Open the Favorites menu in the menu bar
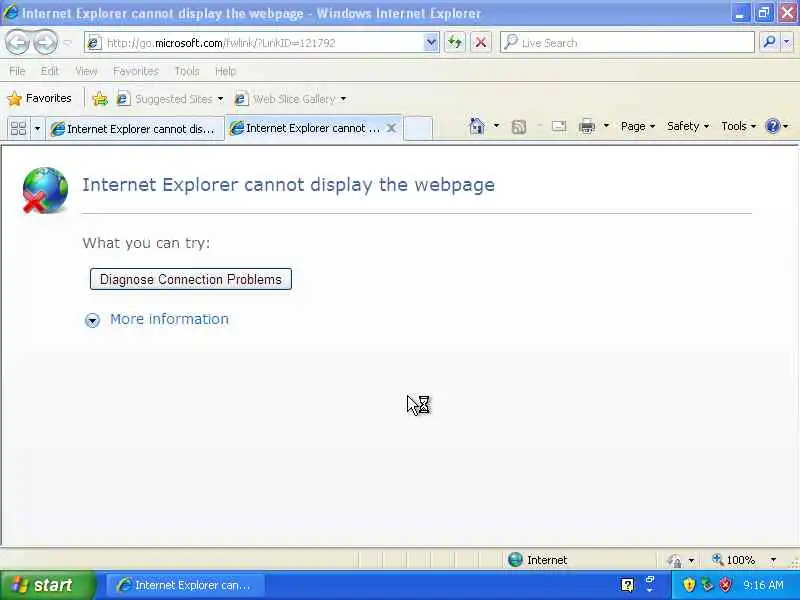 coord(136,71)
